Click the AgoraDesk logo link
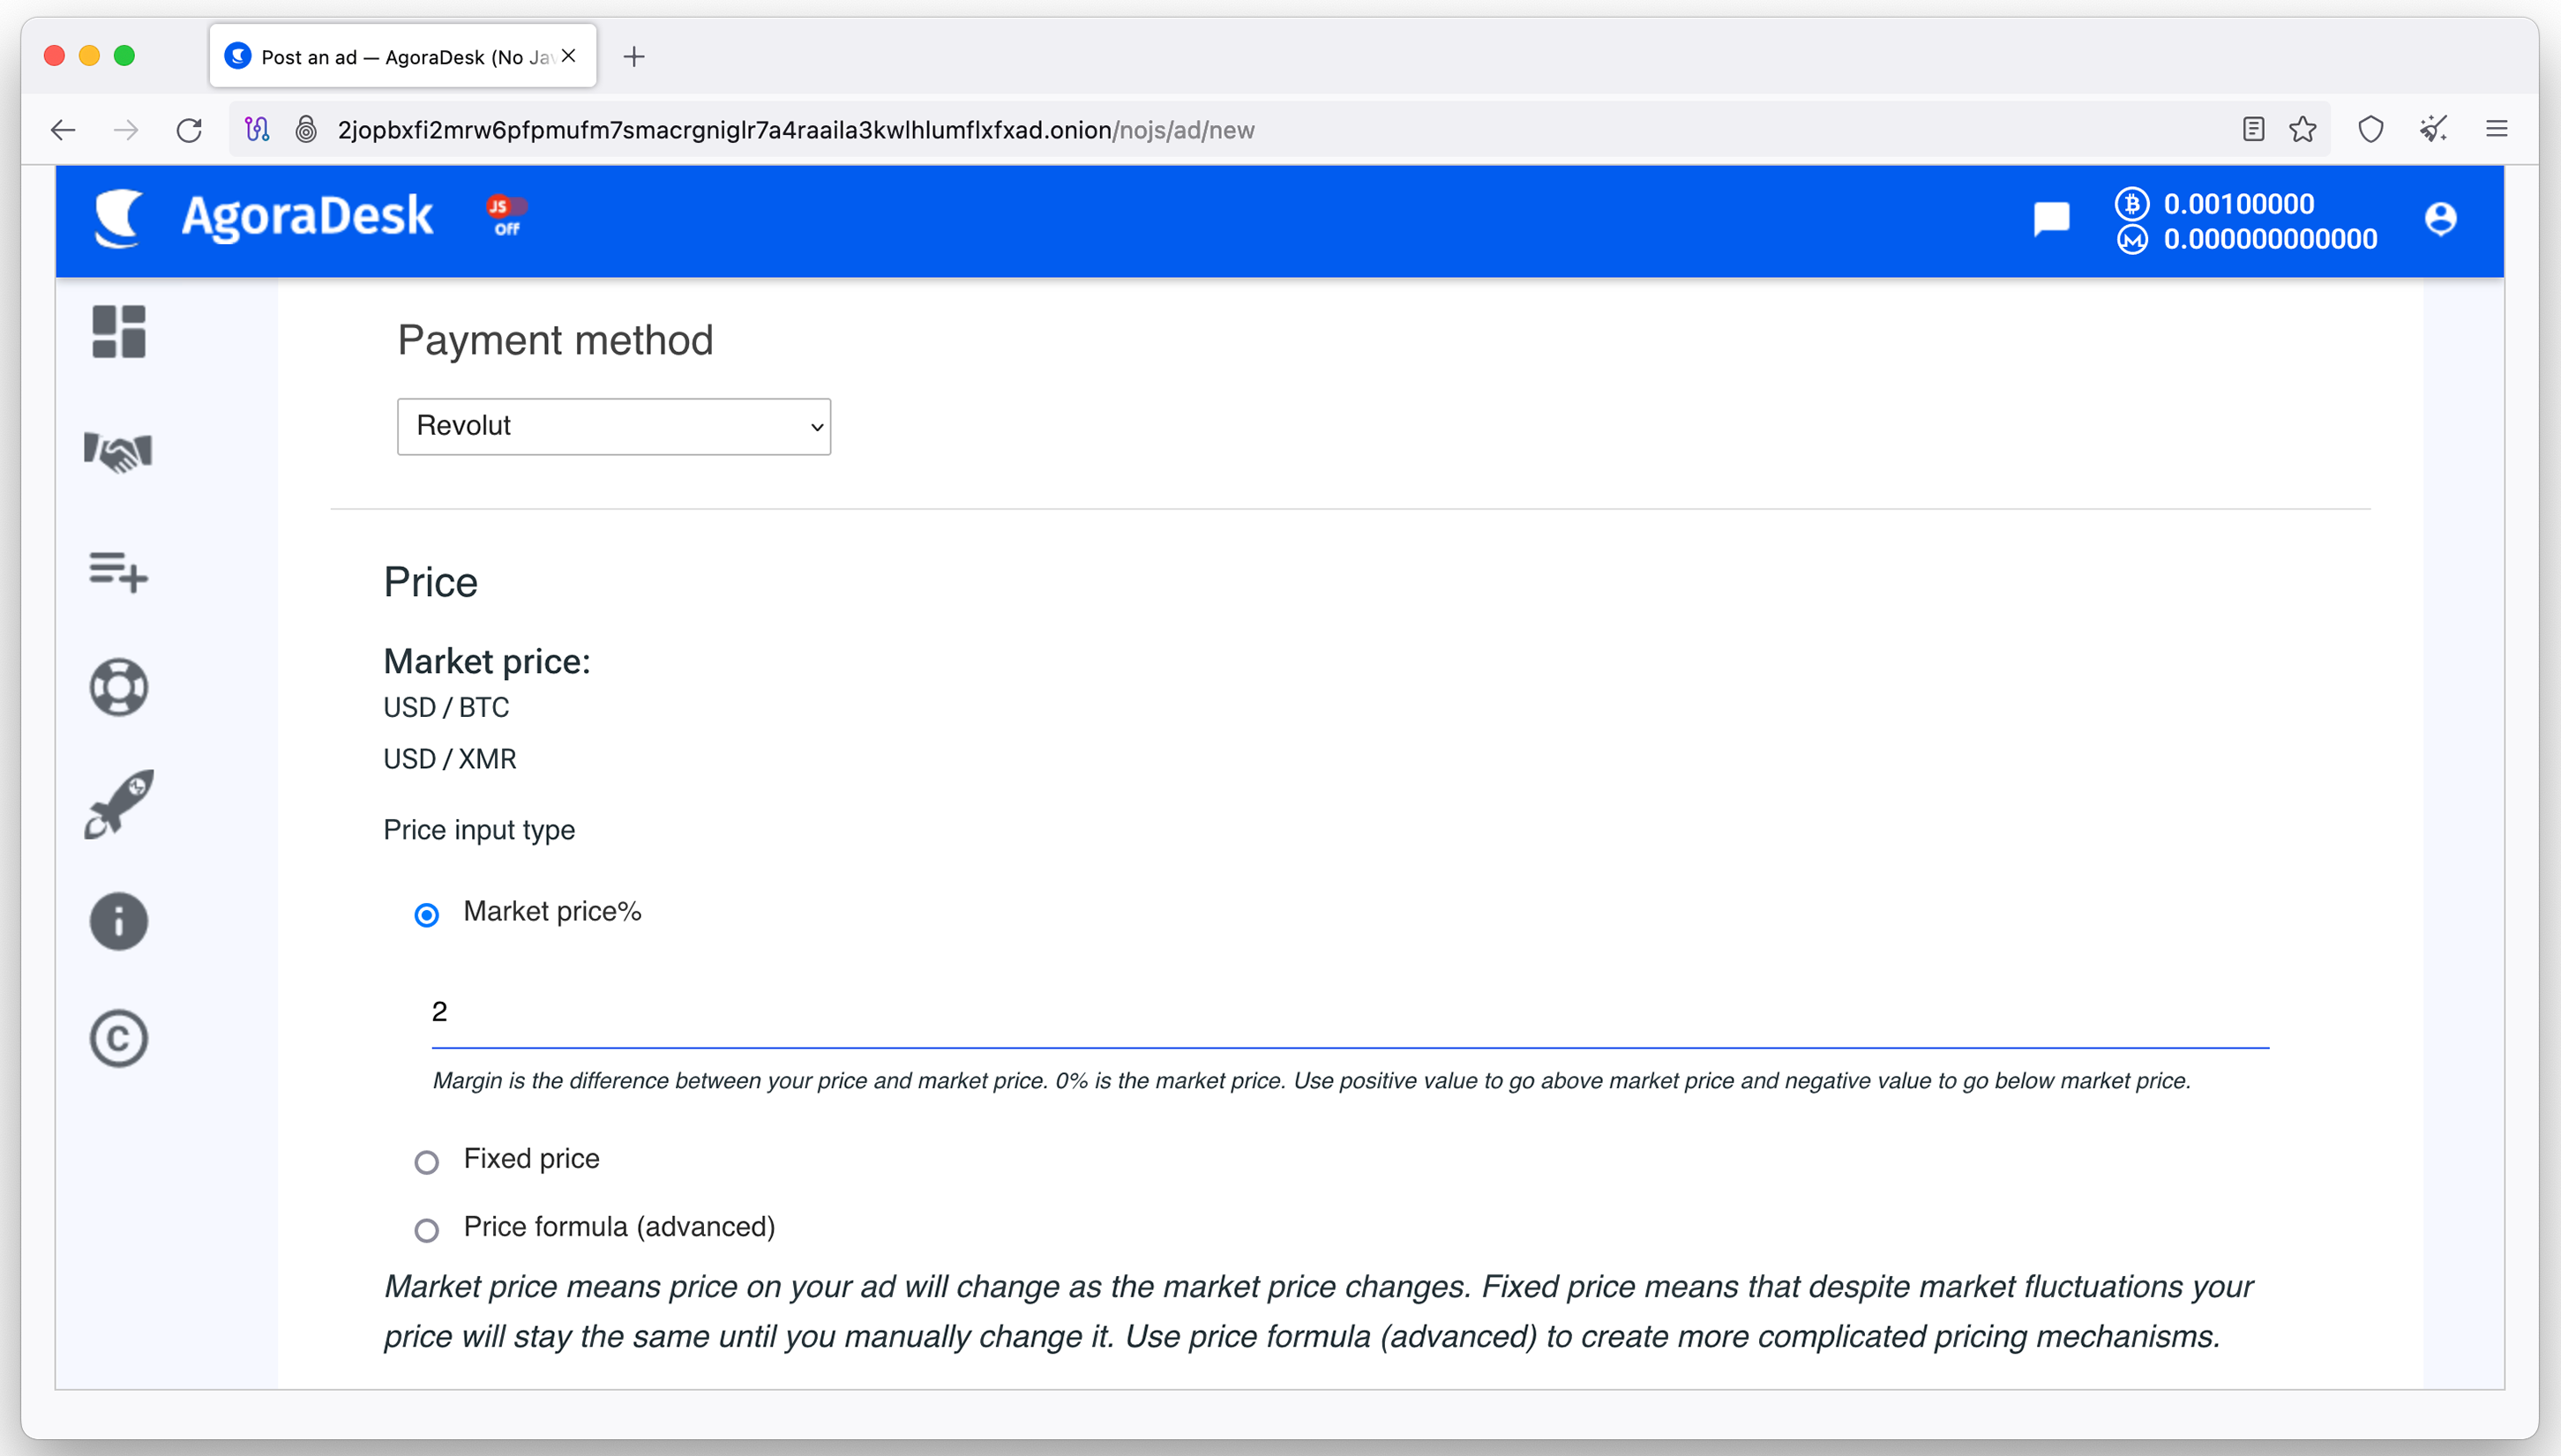Image resolution: width=2561 pixels, height=1456 pixels. [265, 217]
